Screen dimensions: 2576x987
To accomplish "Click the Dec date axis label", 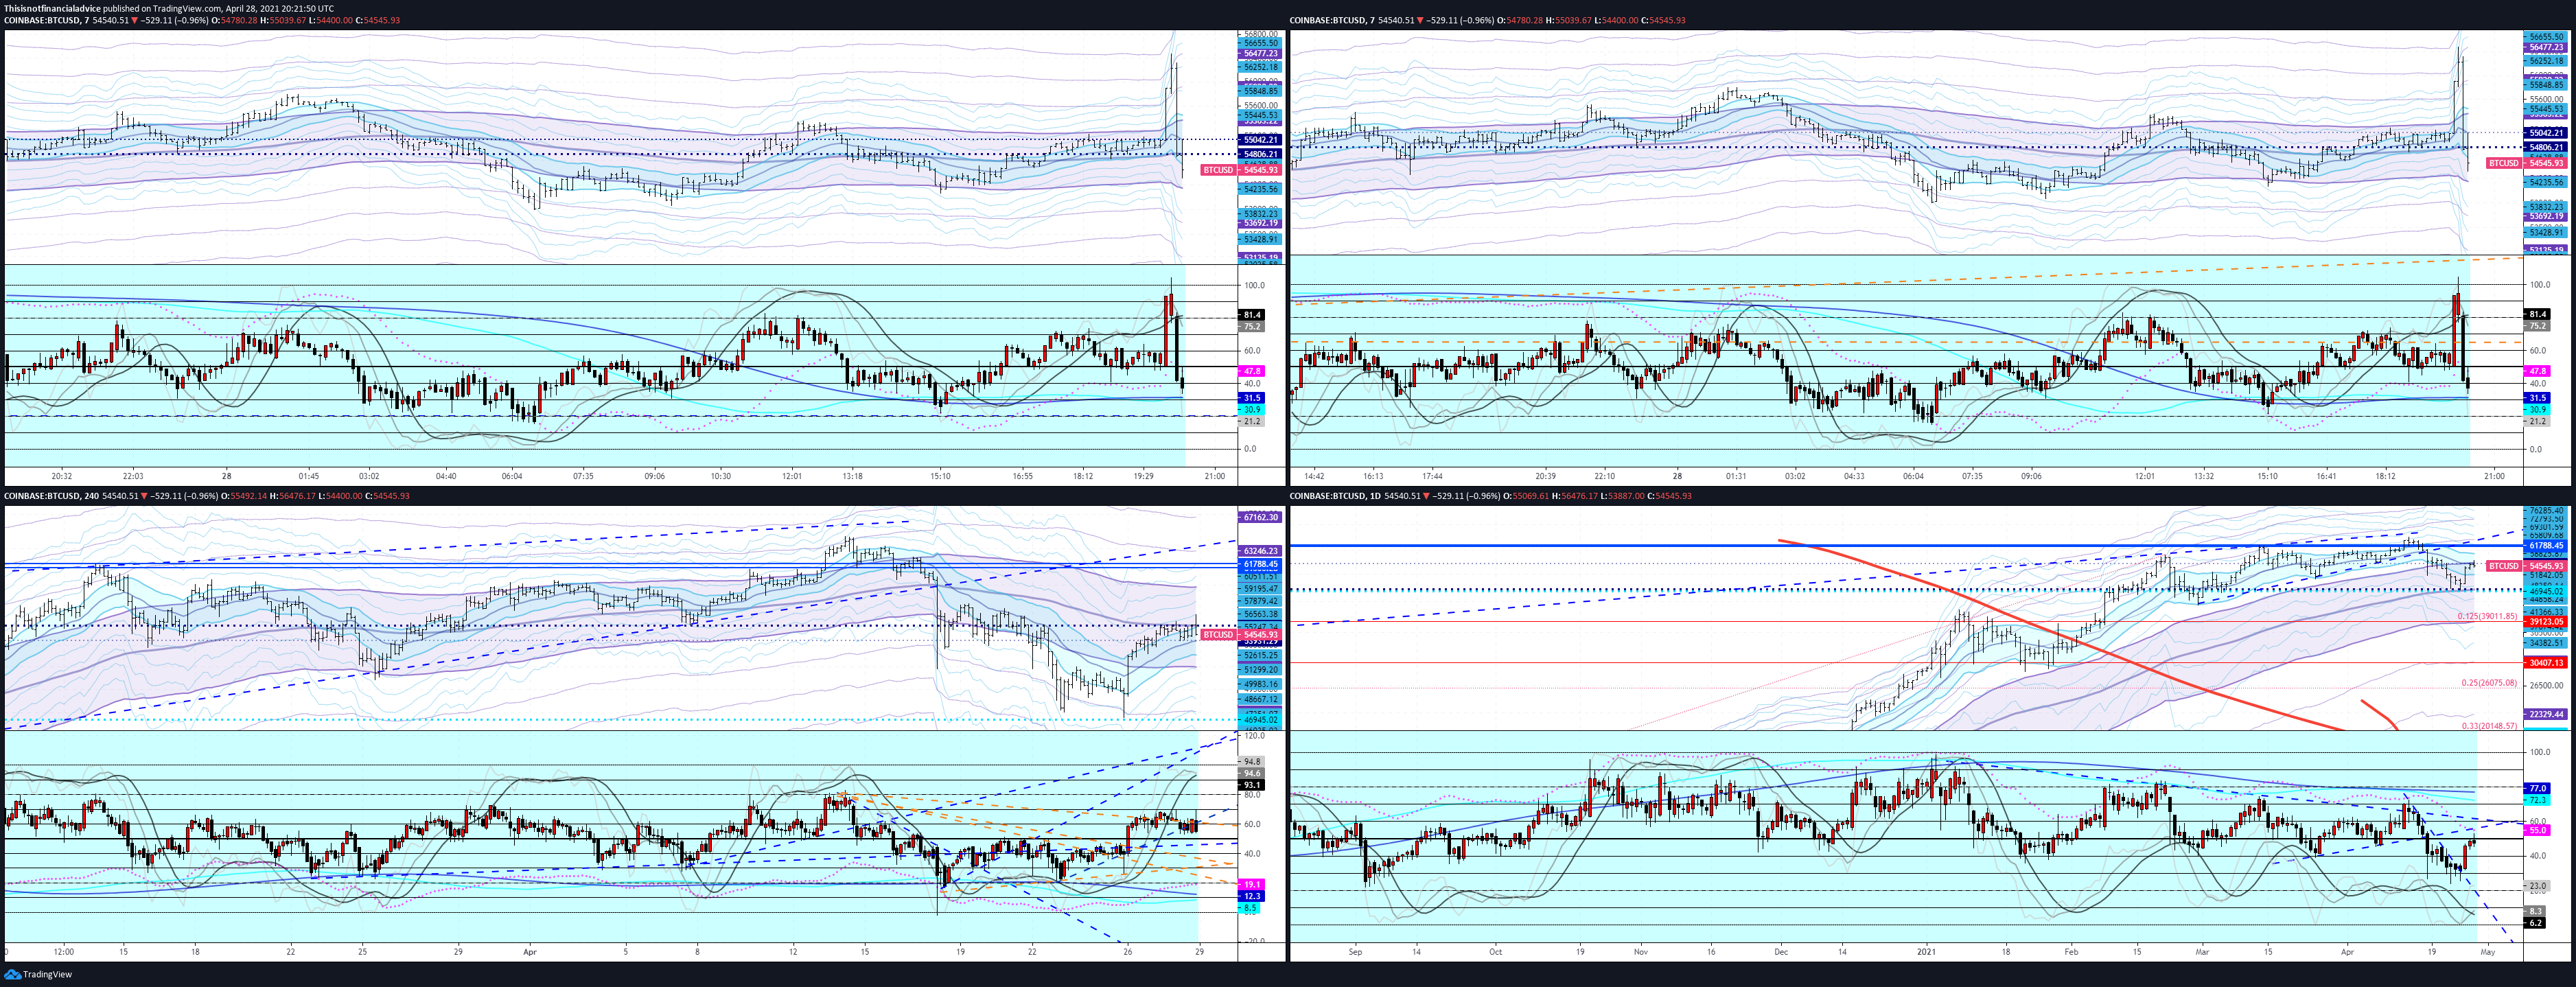I will pos(1781,952).
